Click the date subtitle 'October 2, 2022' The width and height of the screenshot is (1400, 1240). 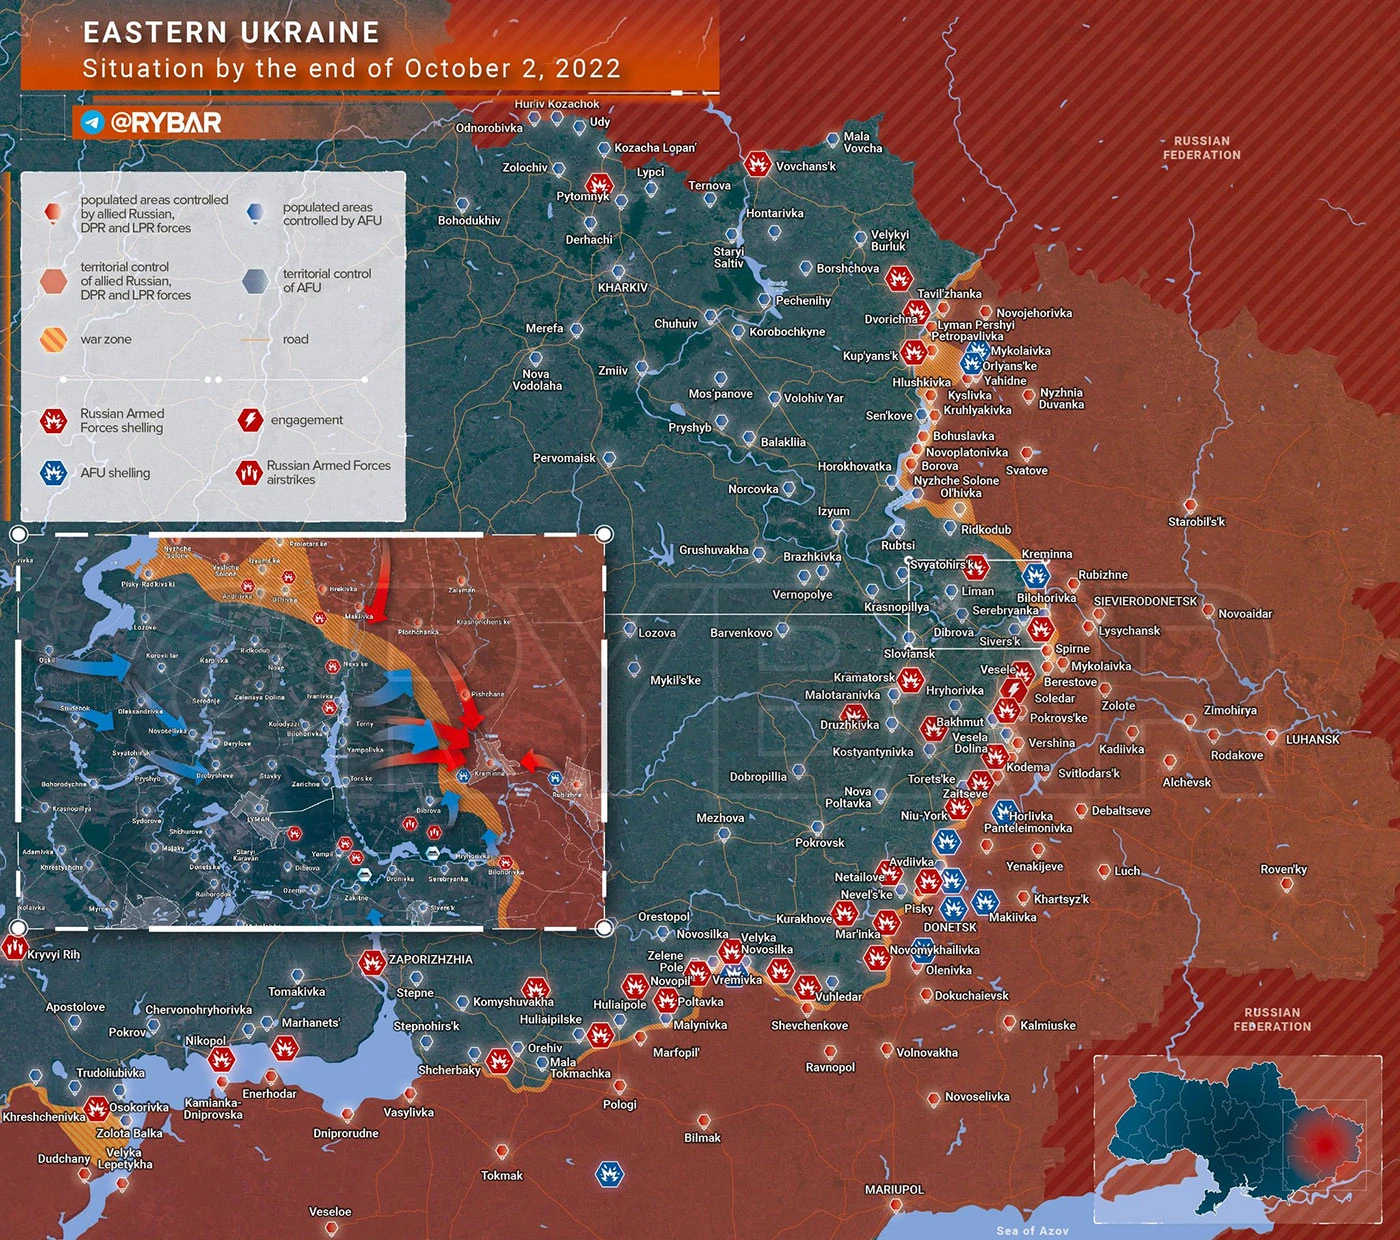click(x=513, y=69)
